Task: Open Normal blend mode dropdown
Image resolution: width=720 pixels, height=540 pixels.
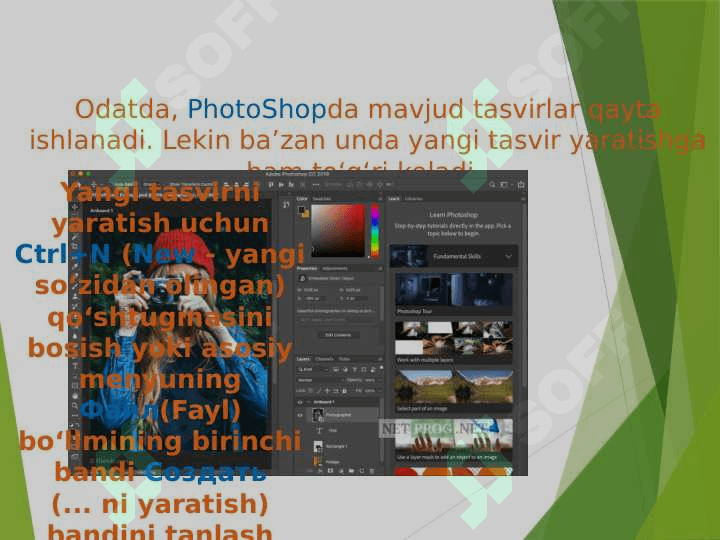Action: pyautogui.click(x=321, y=380)
